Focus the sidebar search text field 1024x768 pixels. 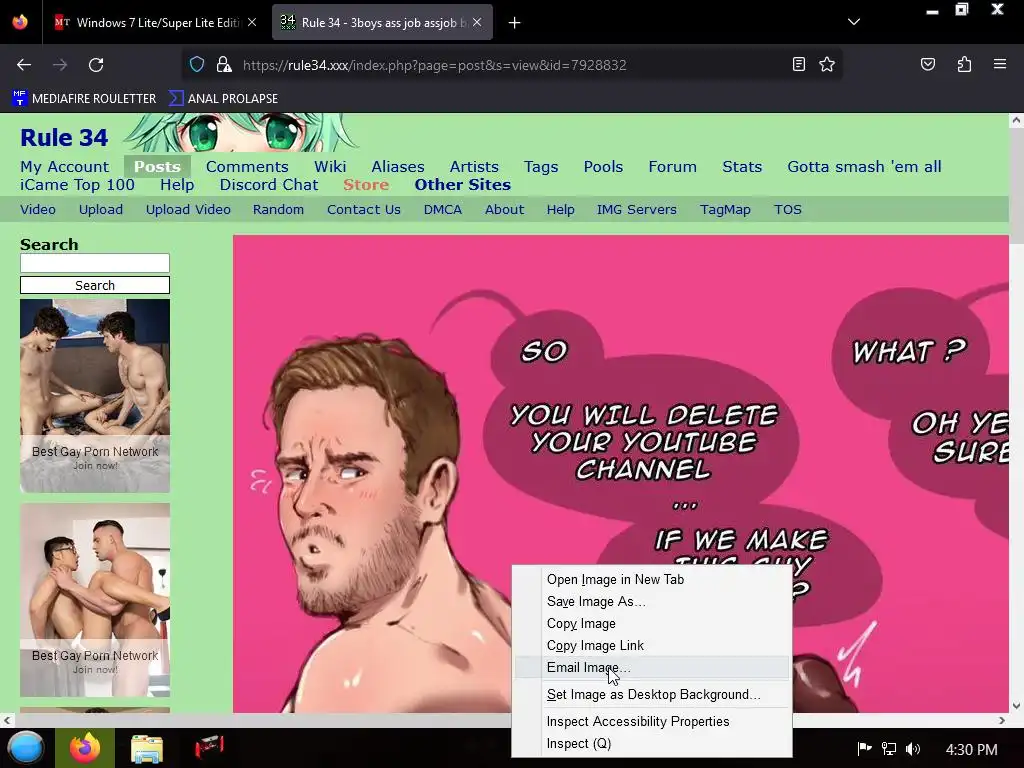coord(95,263)
